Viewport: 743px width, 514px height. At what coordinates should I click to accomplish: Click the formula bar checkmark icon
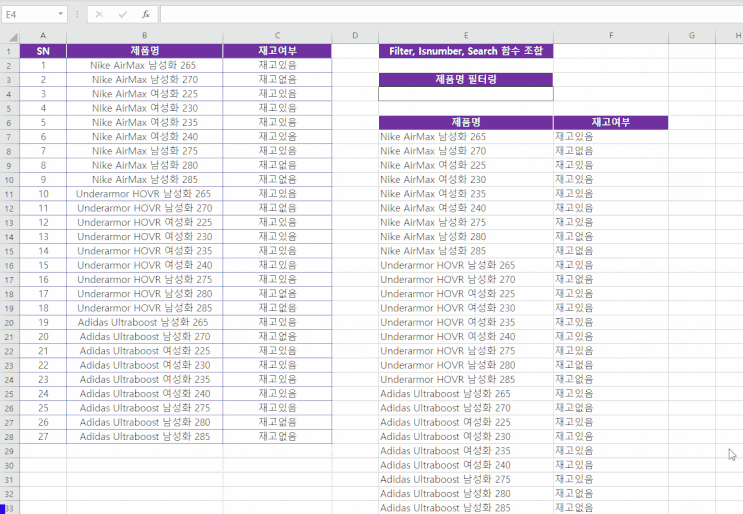(123, 14)
